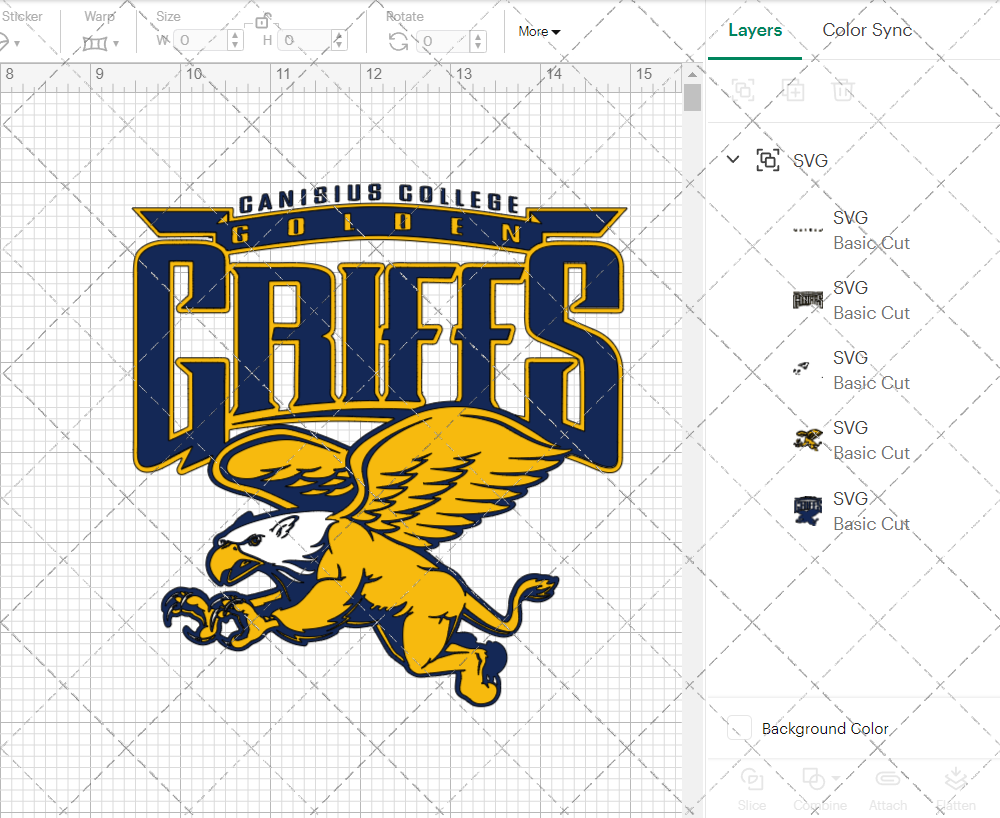Open the Combine dropdown arrow

pyautogui.click(x=836, y=779)
